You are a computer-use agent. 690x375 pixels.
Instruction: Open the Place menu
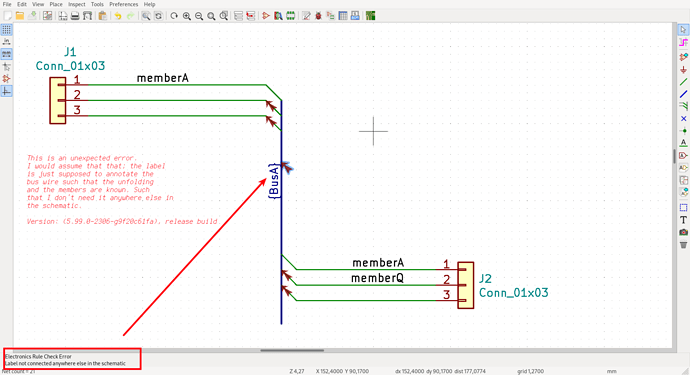(56, 4)
